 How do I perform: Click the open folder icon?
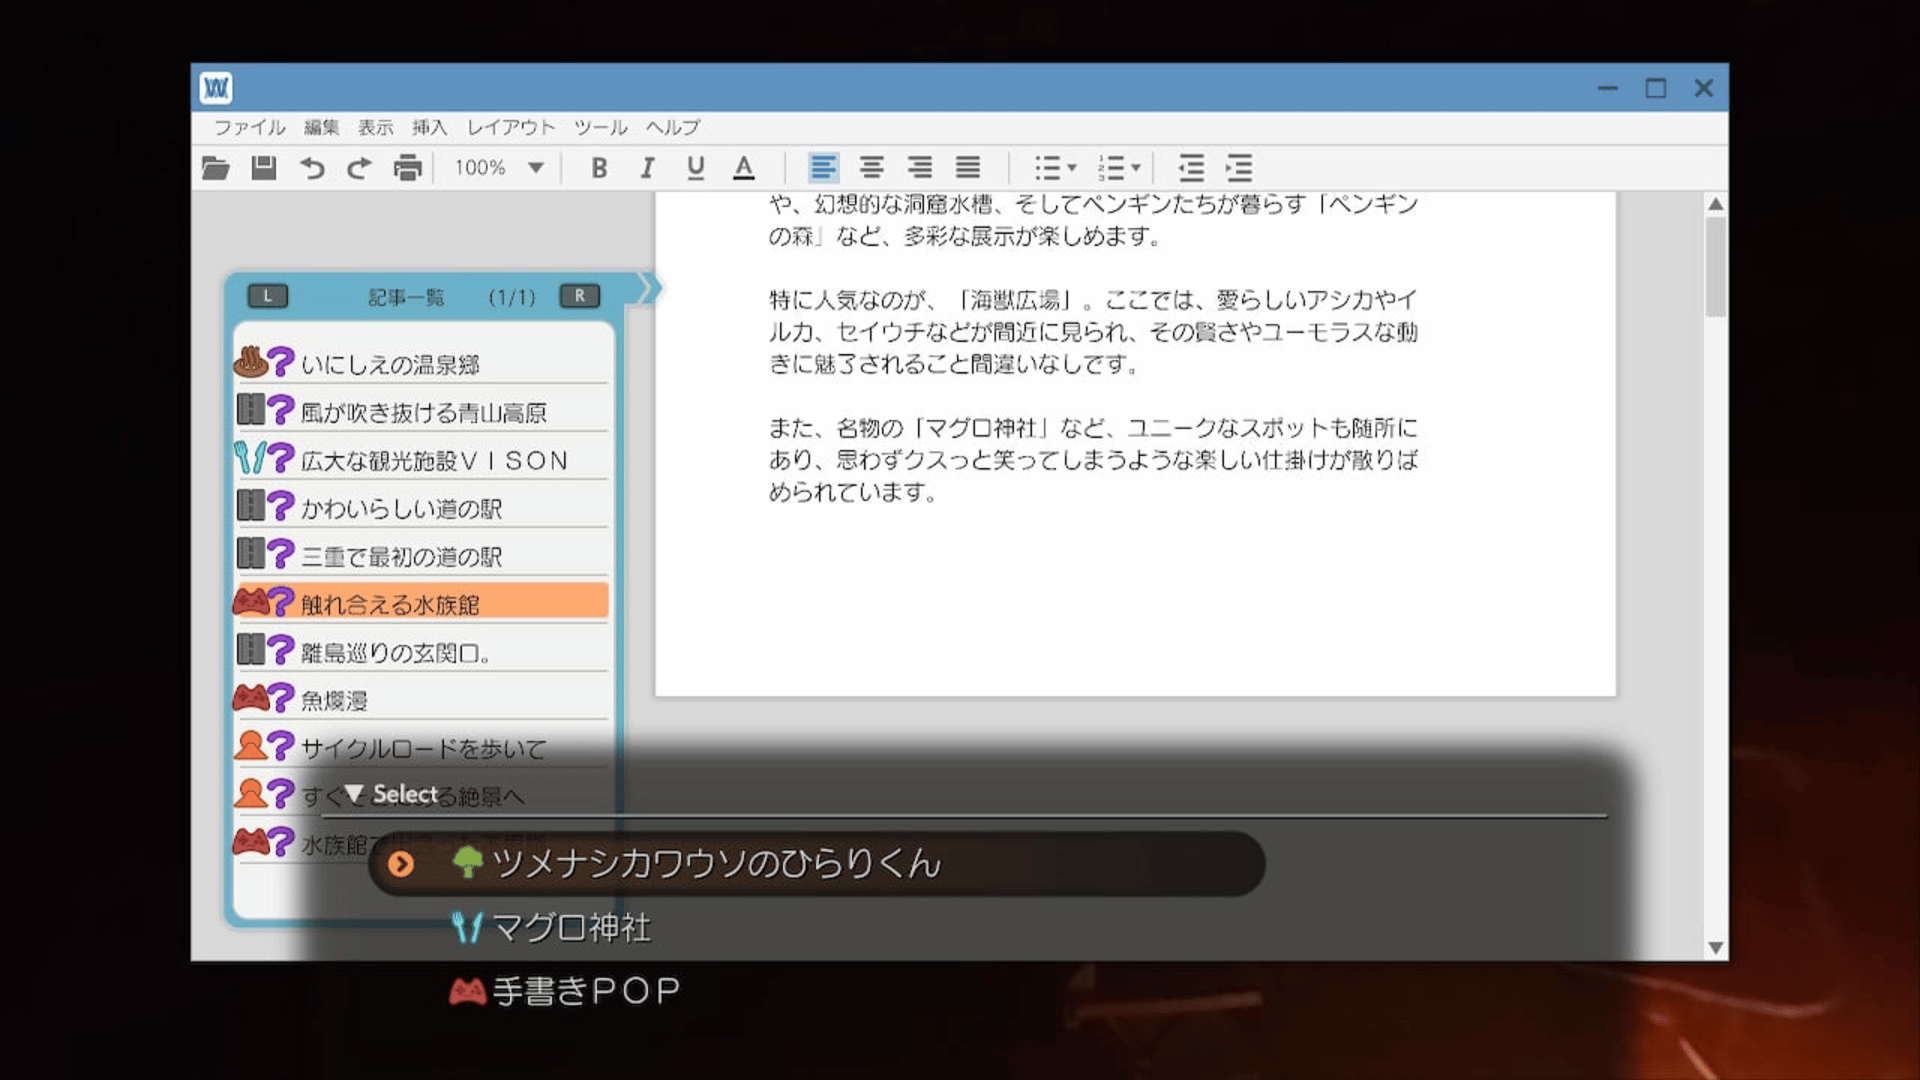(x=215, y=168)
